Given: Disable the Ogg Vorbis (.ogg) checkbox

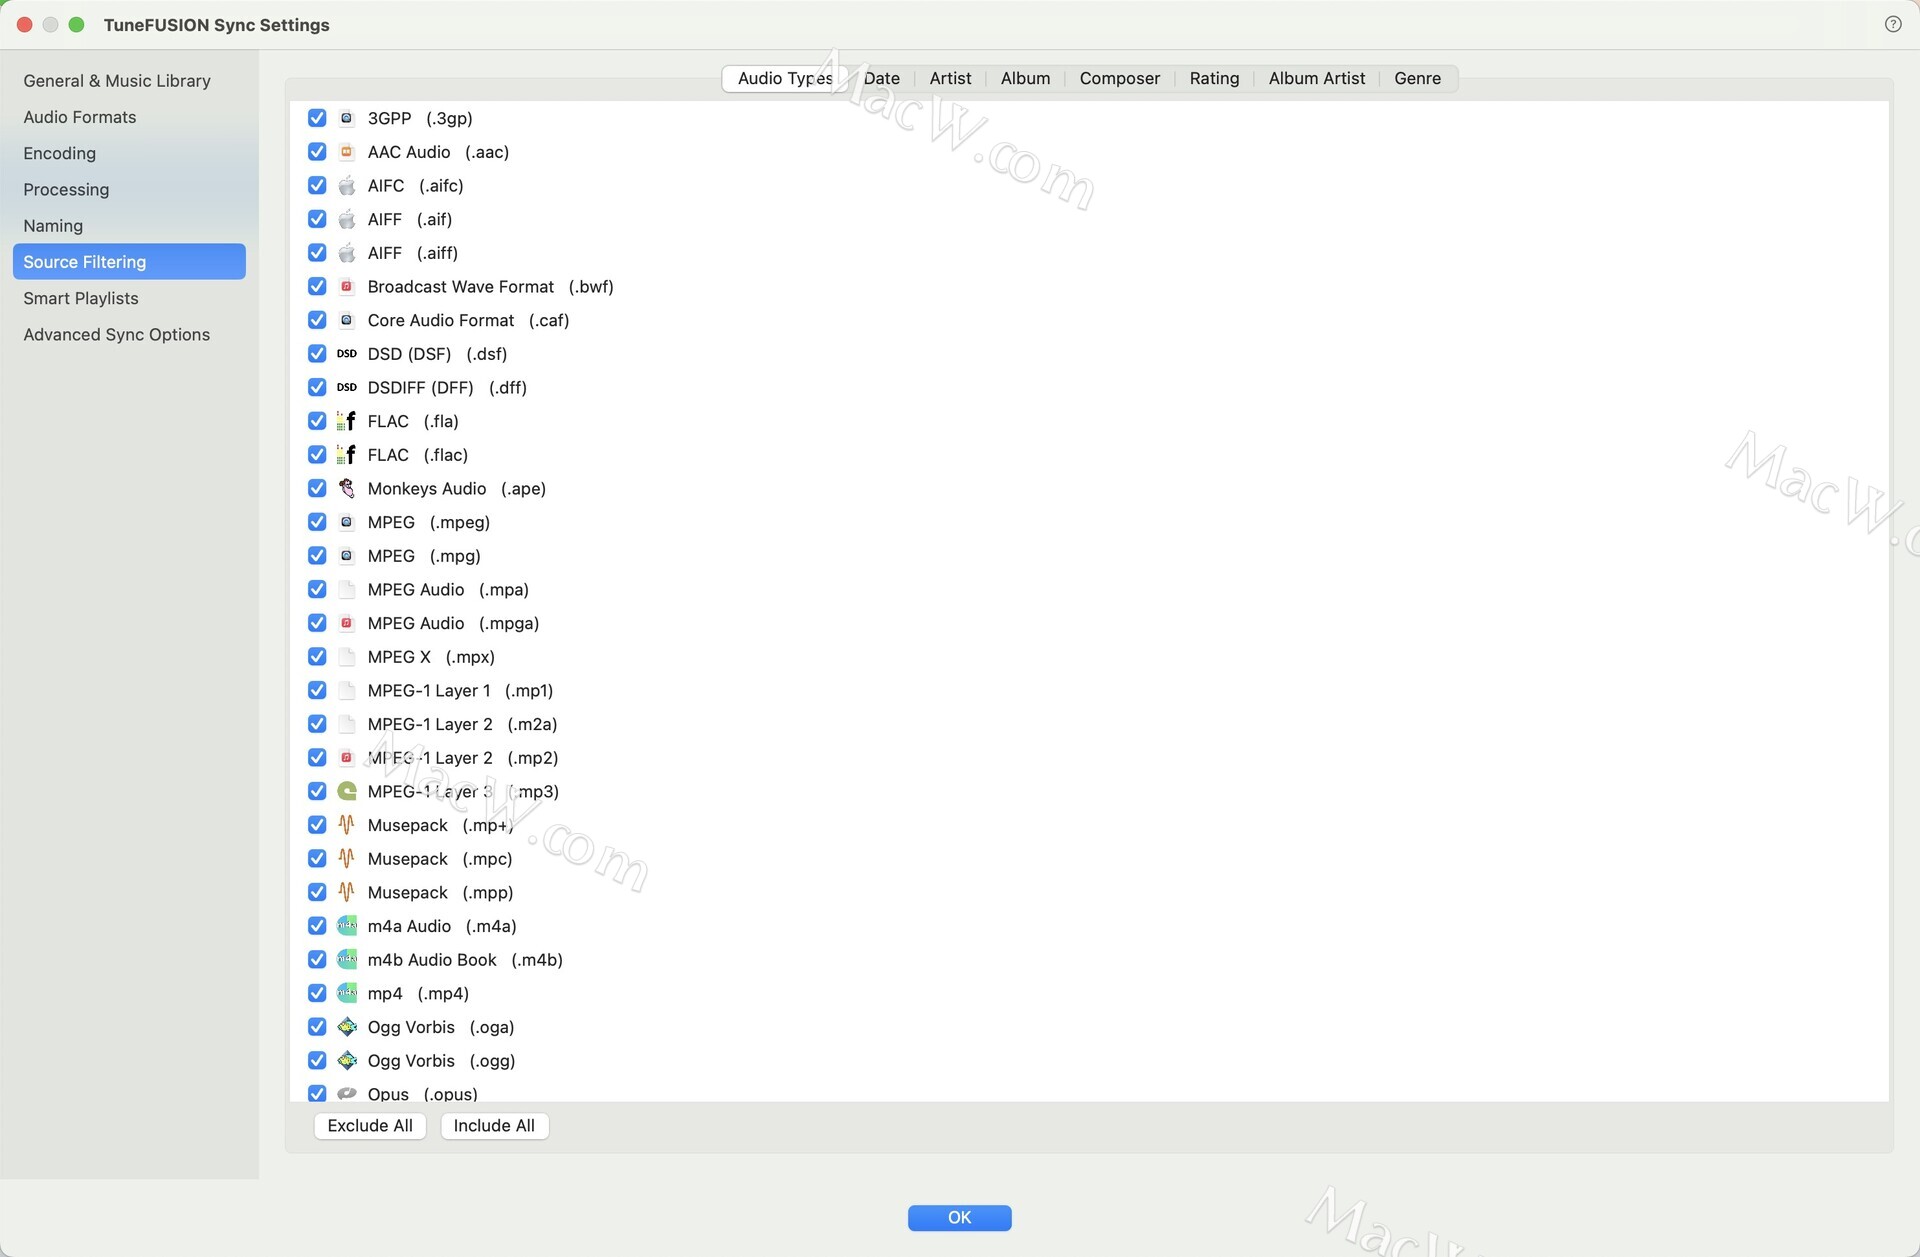Looking at the screenshot, I should click(317, 1061).
